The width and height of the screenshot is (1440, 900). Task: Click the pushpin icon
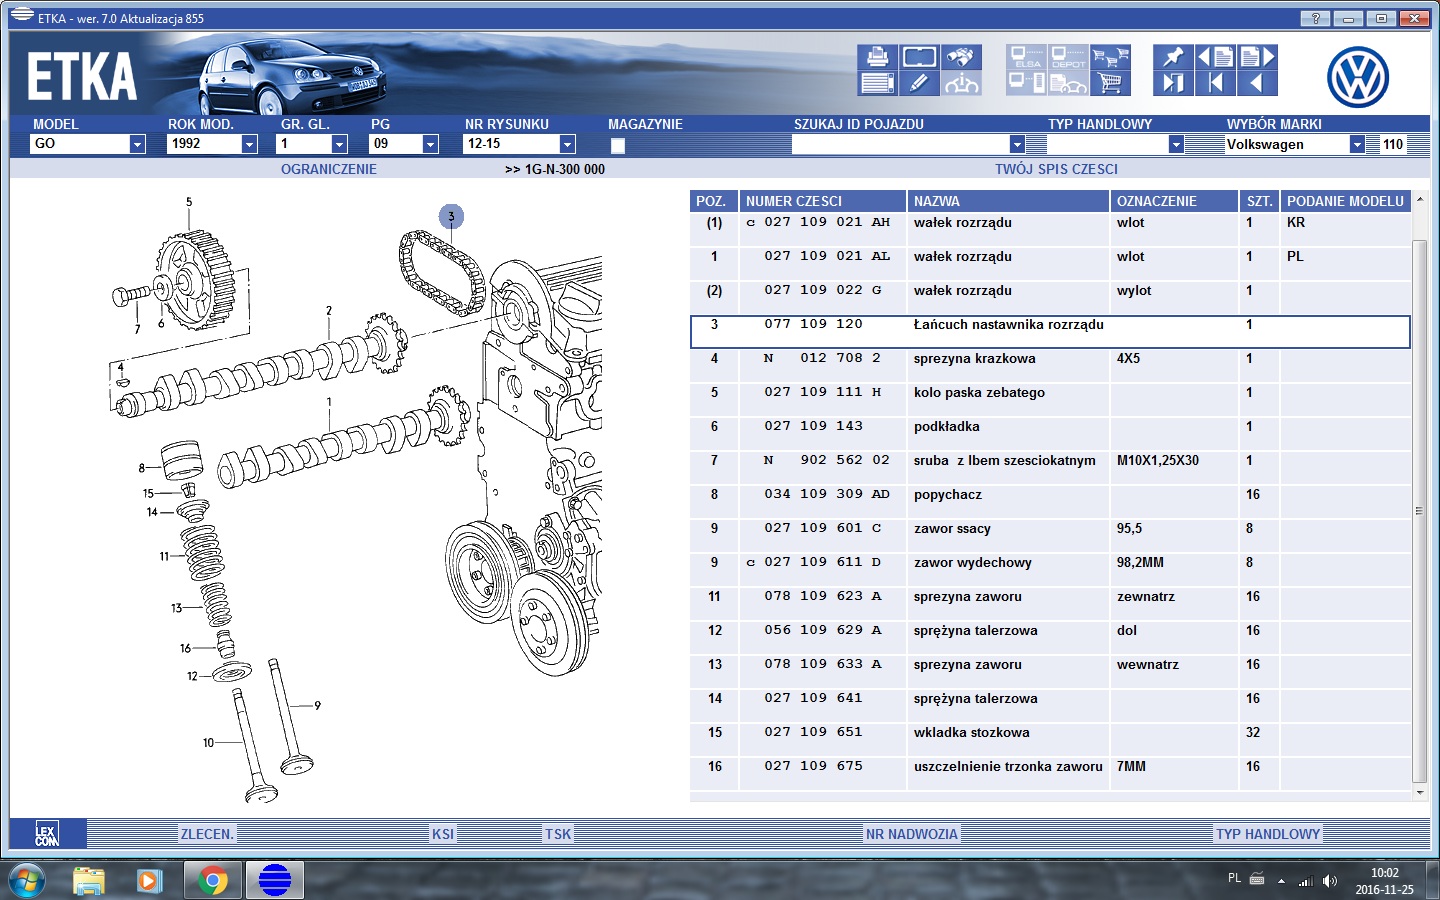pyautogui.click(x=1173, y=57)
